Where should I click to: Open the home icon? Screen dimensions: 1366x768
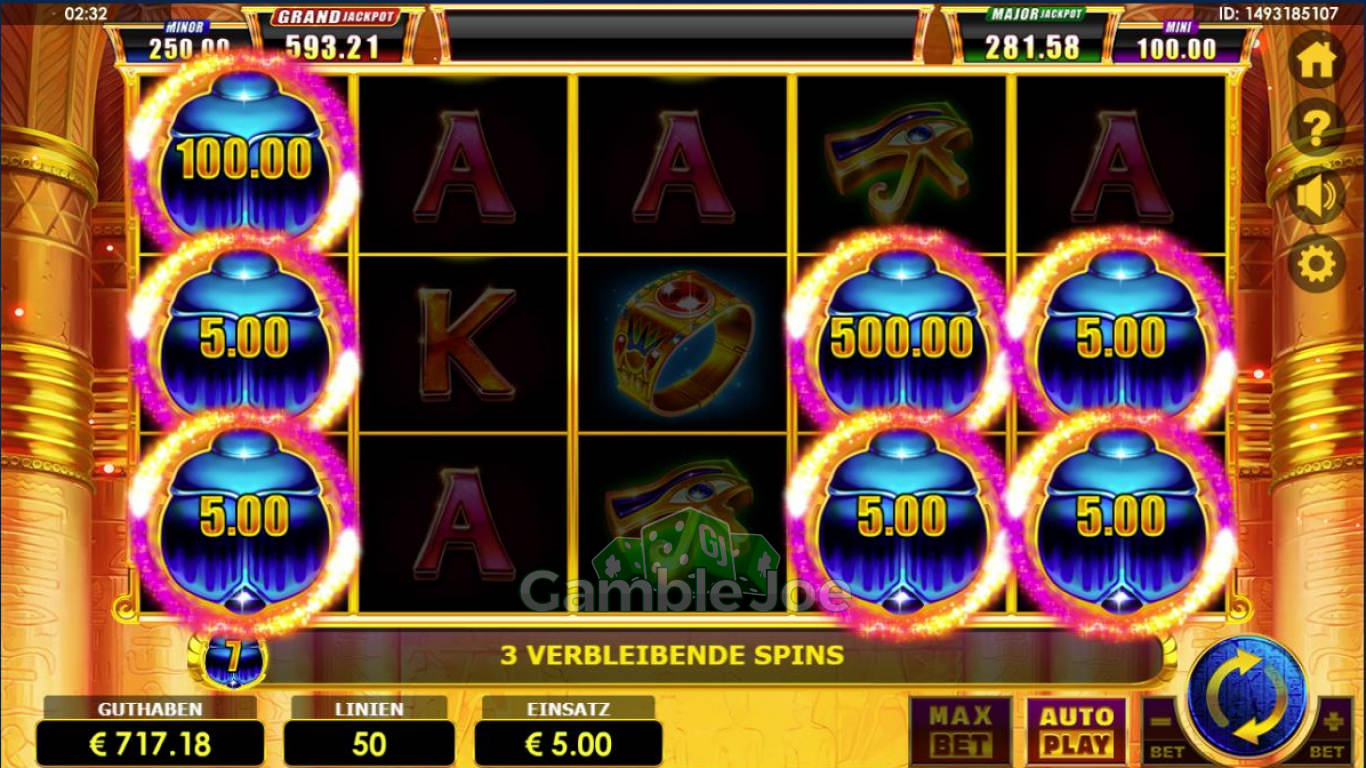tap(1317, 61)
